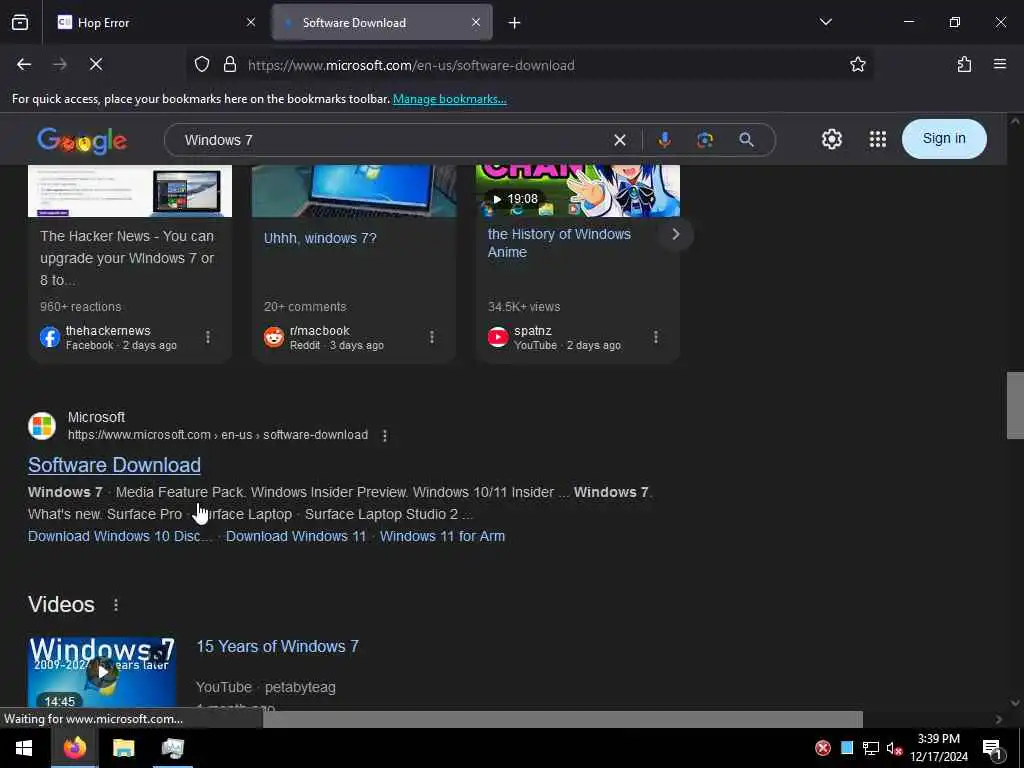Image resolution: width=1024 pixels, height=768 pixels.
Task: Open the Google apps grid
Action: pyautogui.click(x=878, y=139)
